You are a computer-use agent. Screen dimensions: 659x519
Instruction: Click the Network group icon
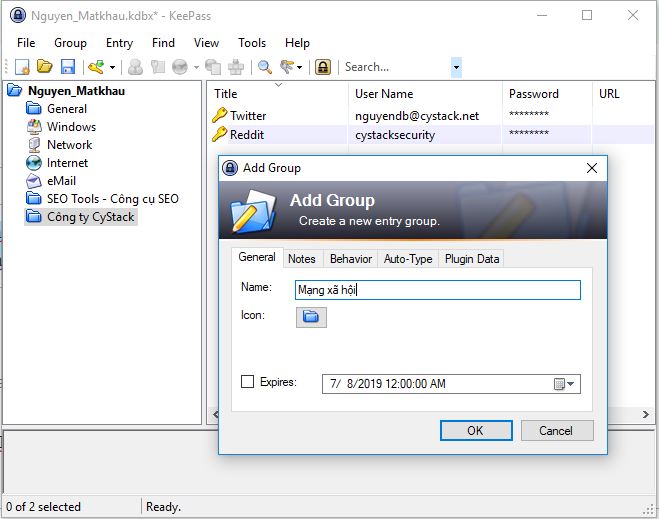[34, 145]
